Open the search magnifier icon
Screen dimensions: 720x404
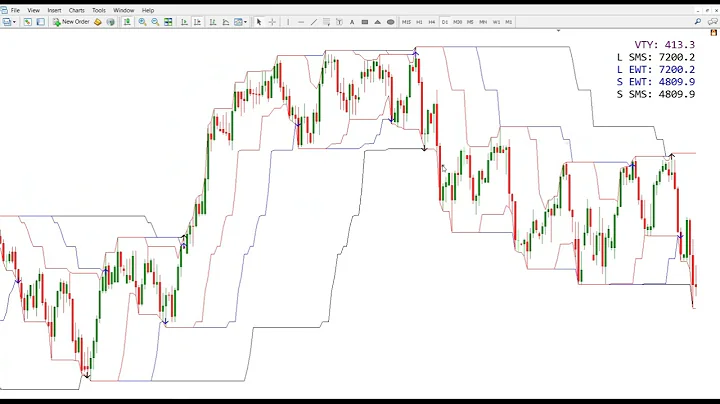pos(698,22)
